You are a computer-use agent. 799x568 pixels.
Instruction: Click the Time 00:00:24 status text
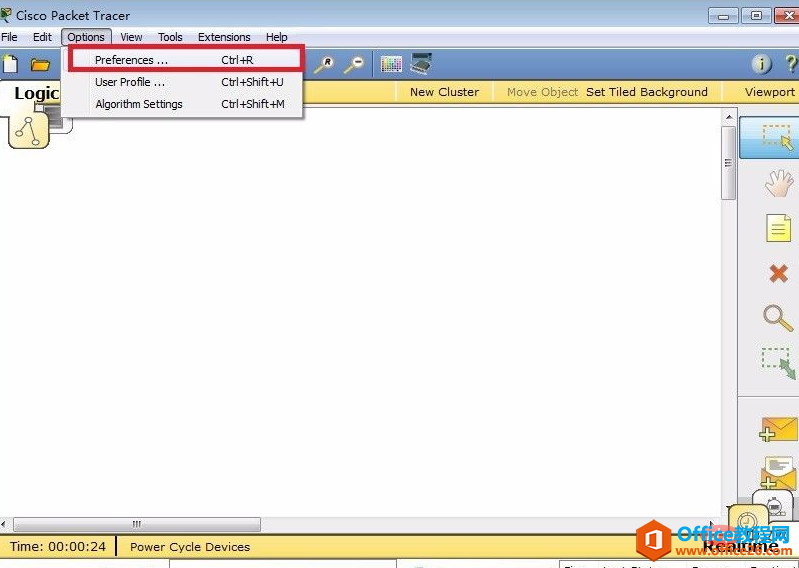click(58, 547)
